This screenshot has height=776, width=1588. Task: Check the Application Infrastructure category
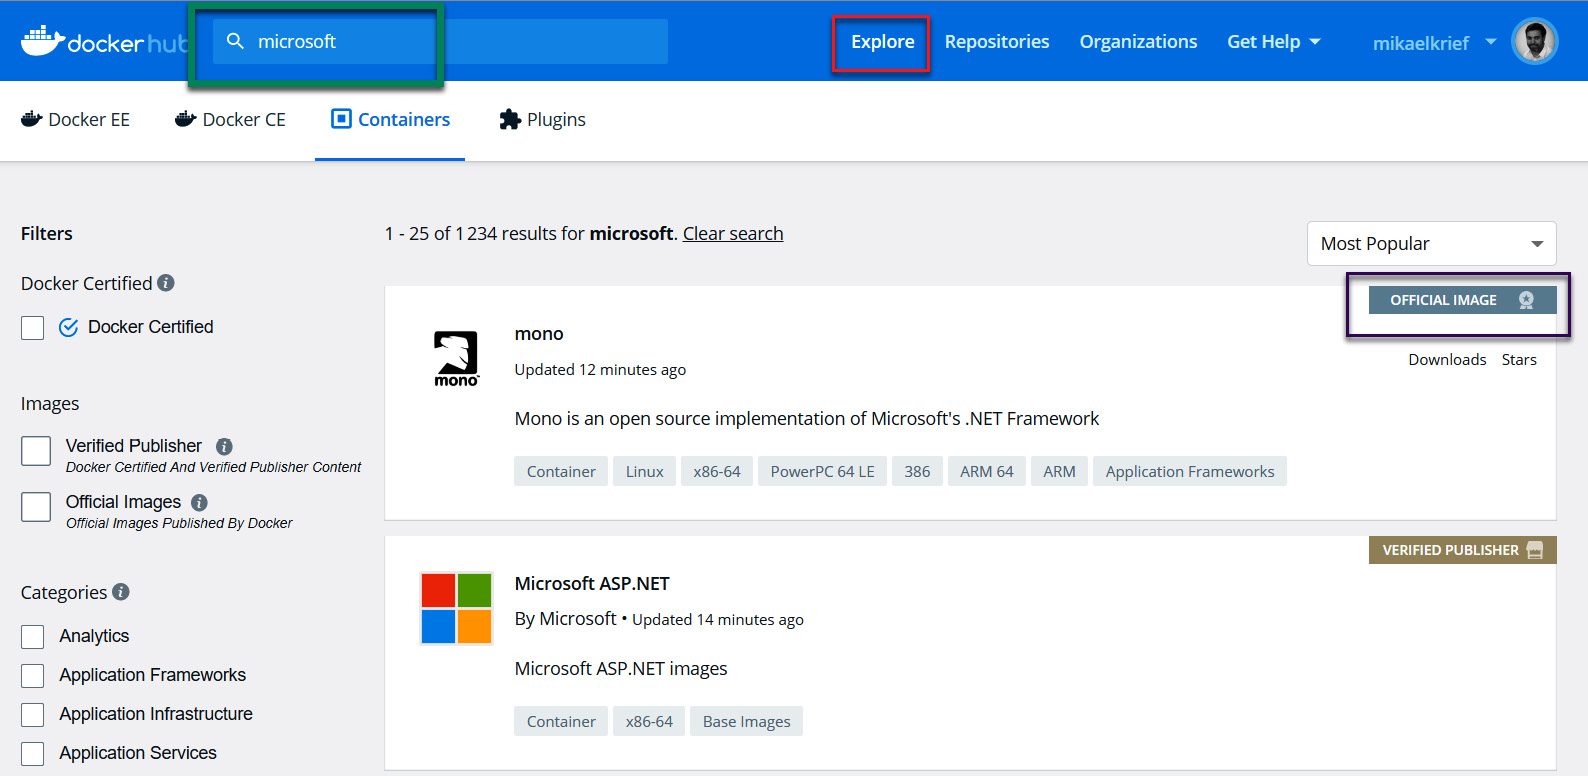point(33,715)
